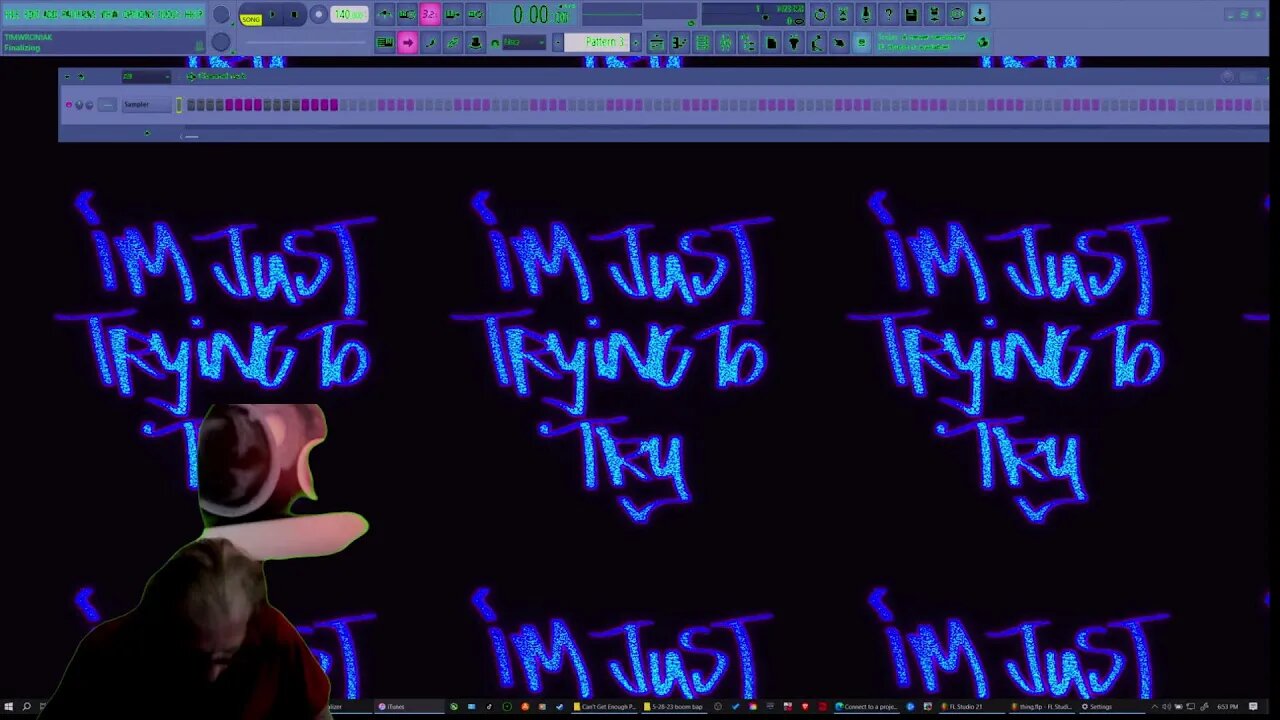The height and width of the screenshot is (720, 1280).
Task: Click the download arrow content library icon
Action: [x=980, y=14]
